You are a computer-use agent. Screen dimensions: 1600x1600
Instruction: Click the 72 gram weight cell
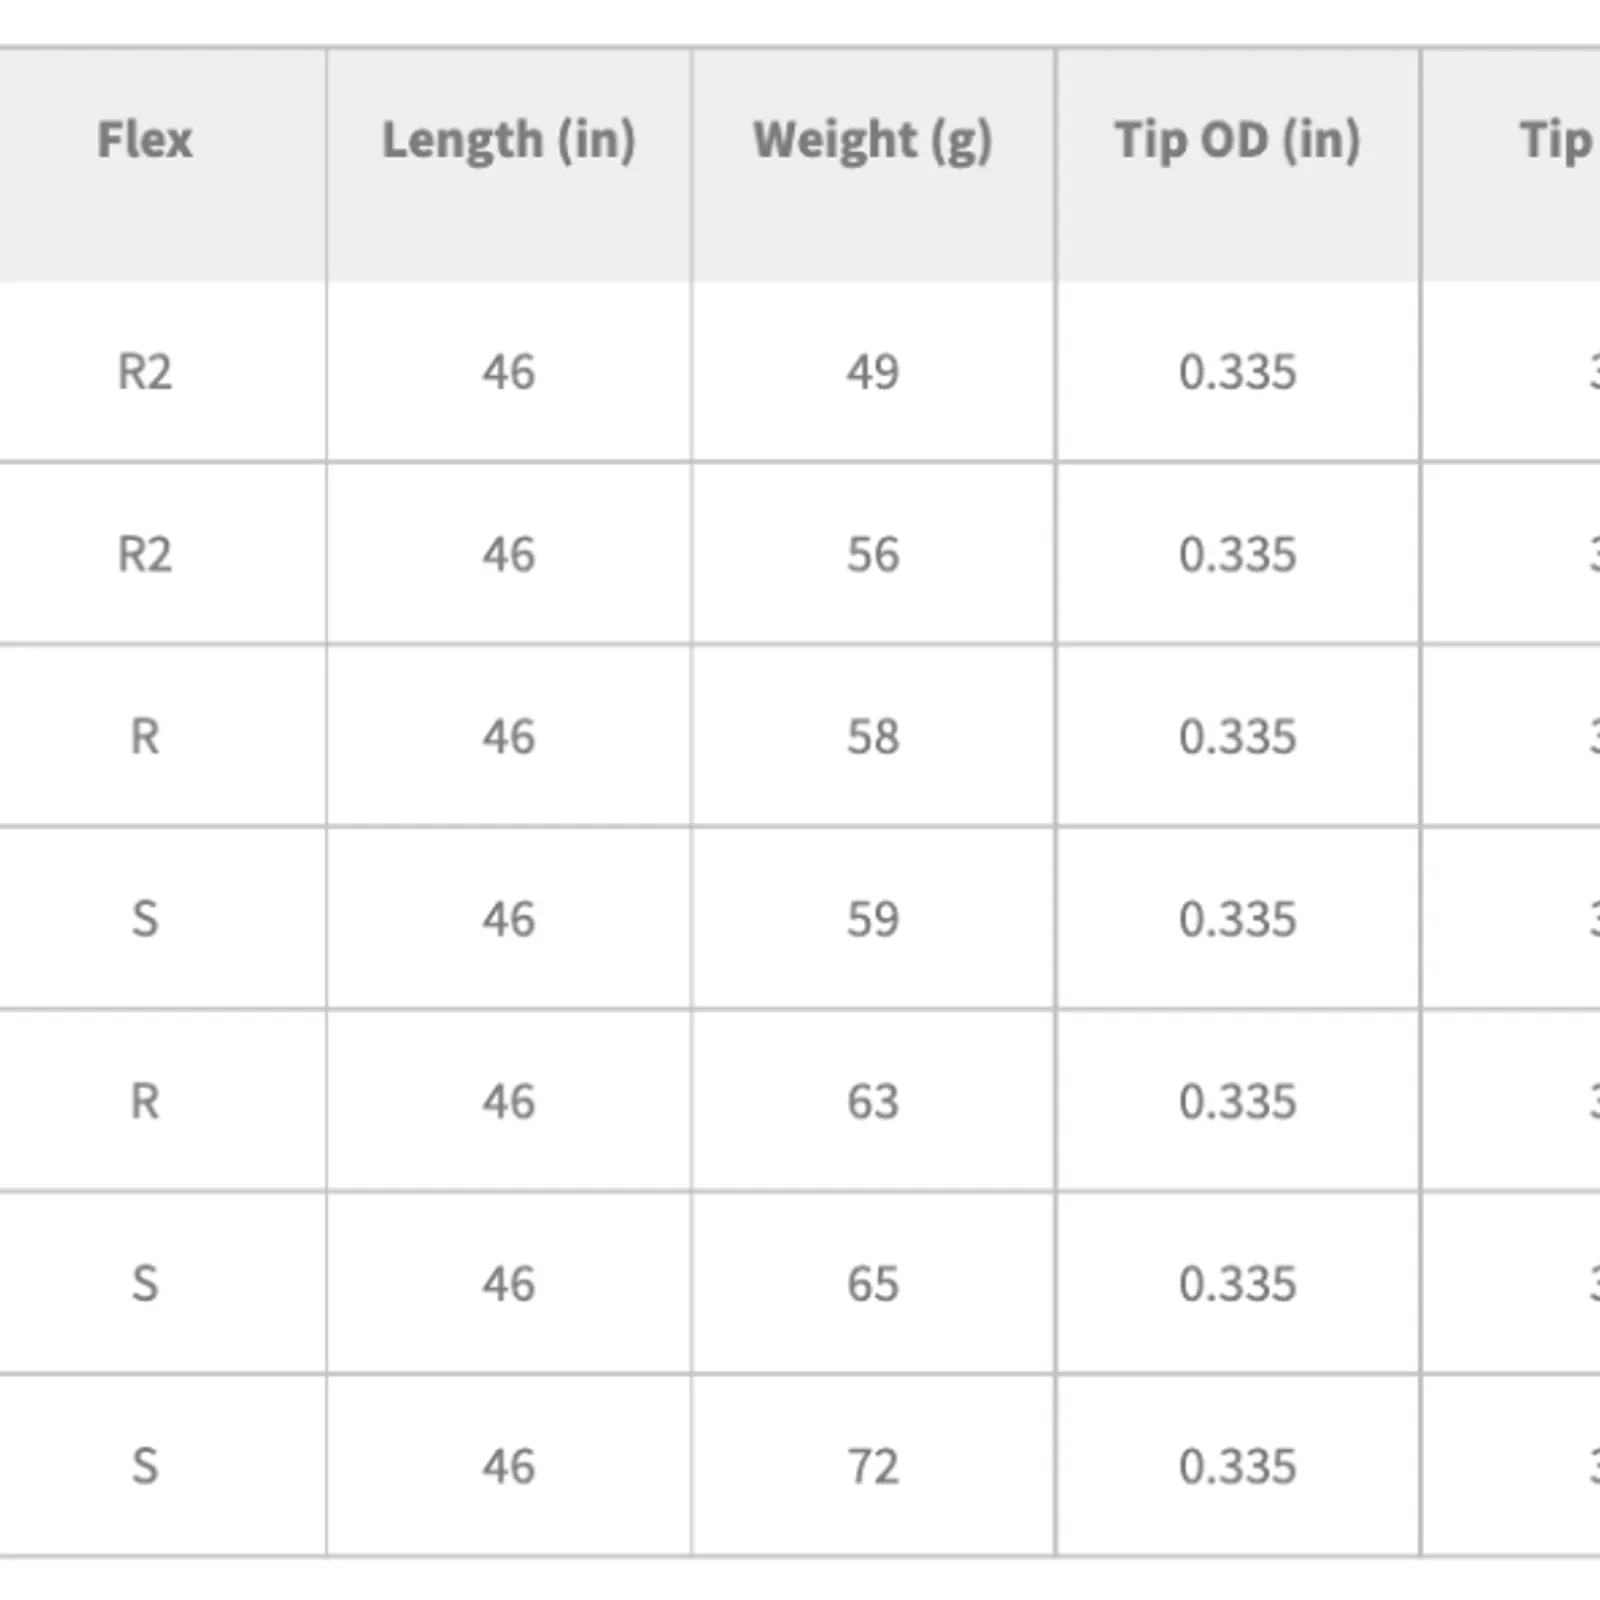click(x=873, y=1467)
